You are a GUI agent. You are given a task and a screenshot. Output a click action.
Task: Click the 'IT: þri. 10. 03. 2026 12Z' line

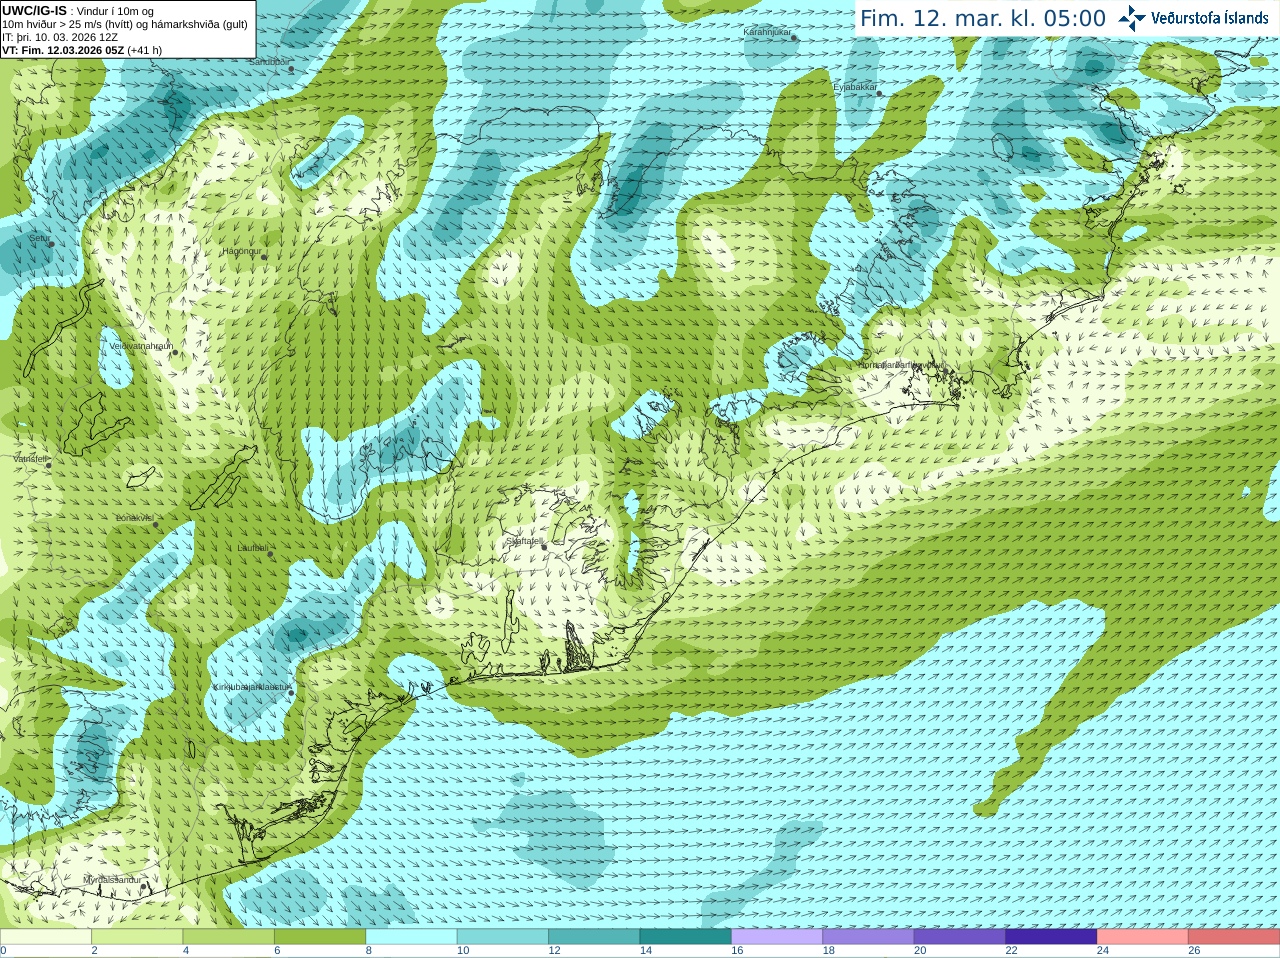point(60,37)
